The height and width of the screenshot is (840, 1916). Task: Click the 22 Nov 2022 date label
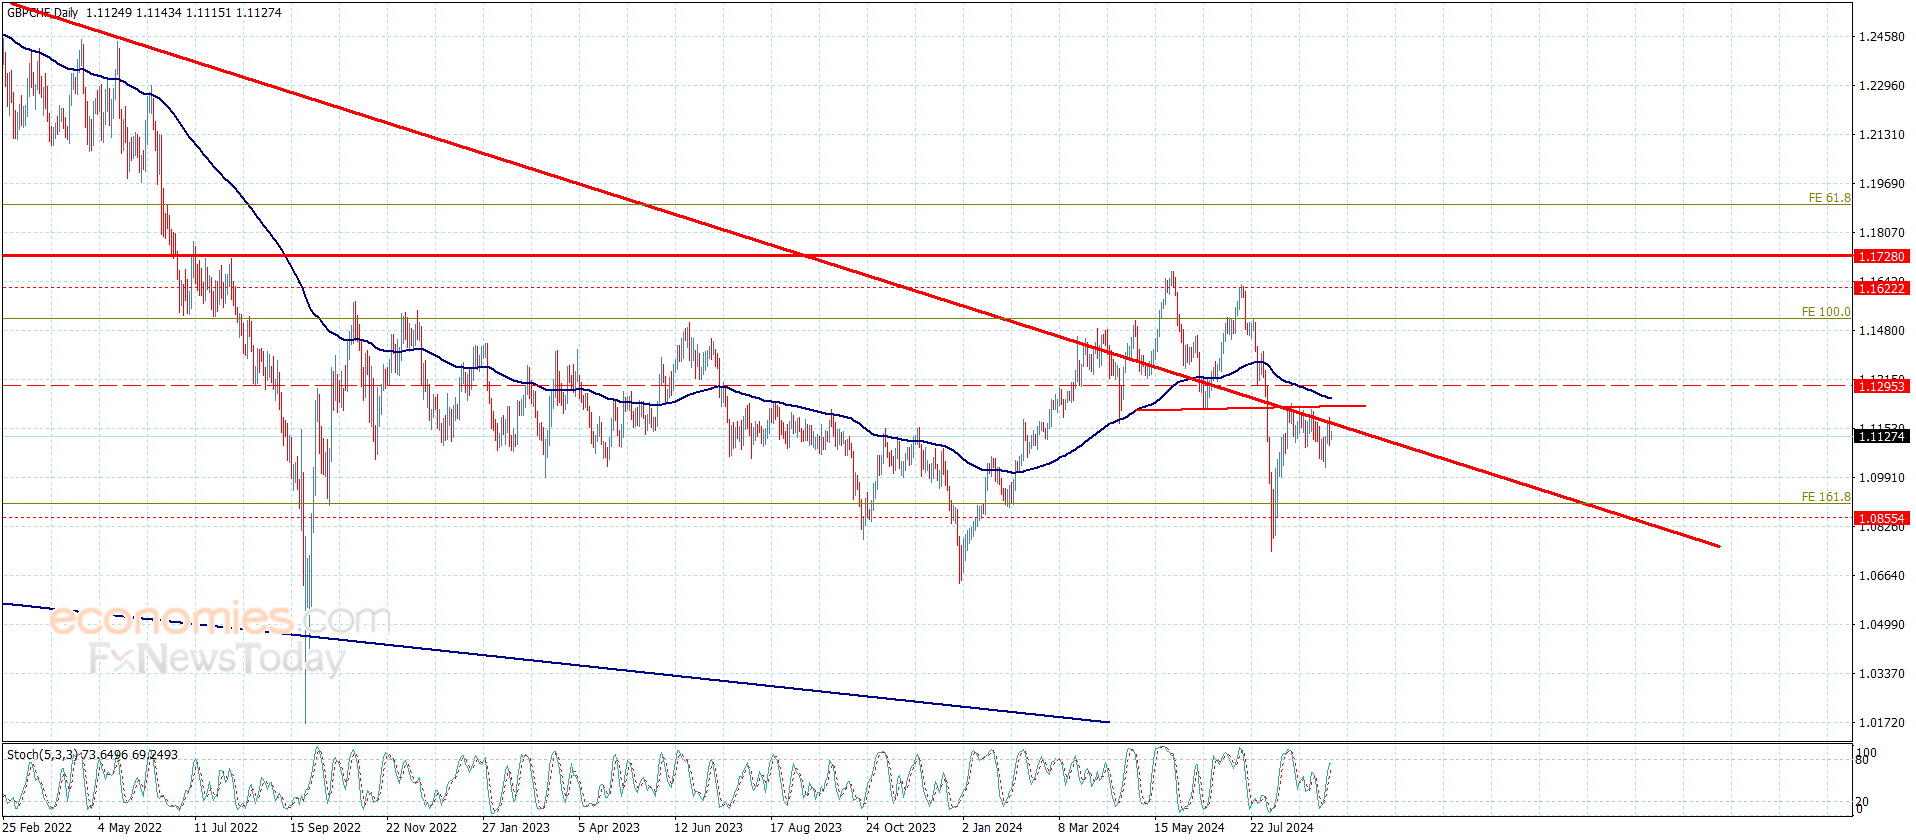(421, 828)
